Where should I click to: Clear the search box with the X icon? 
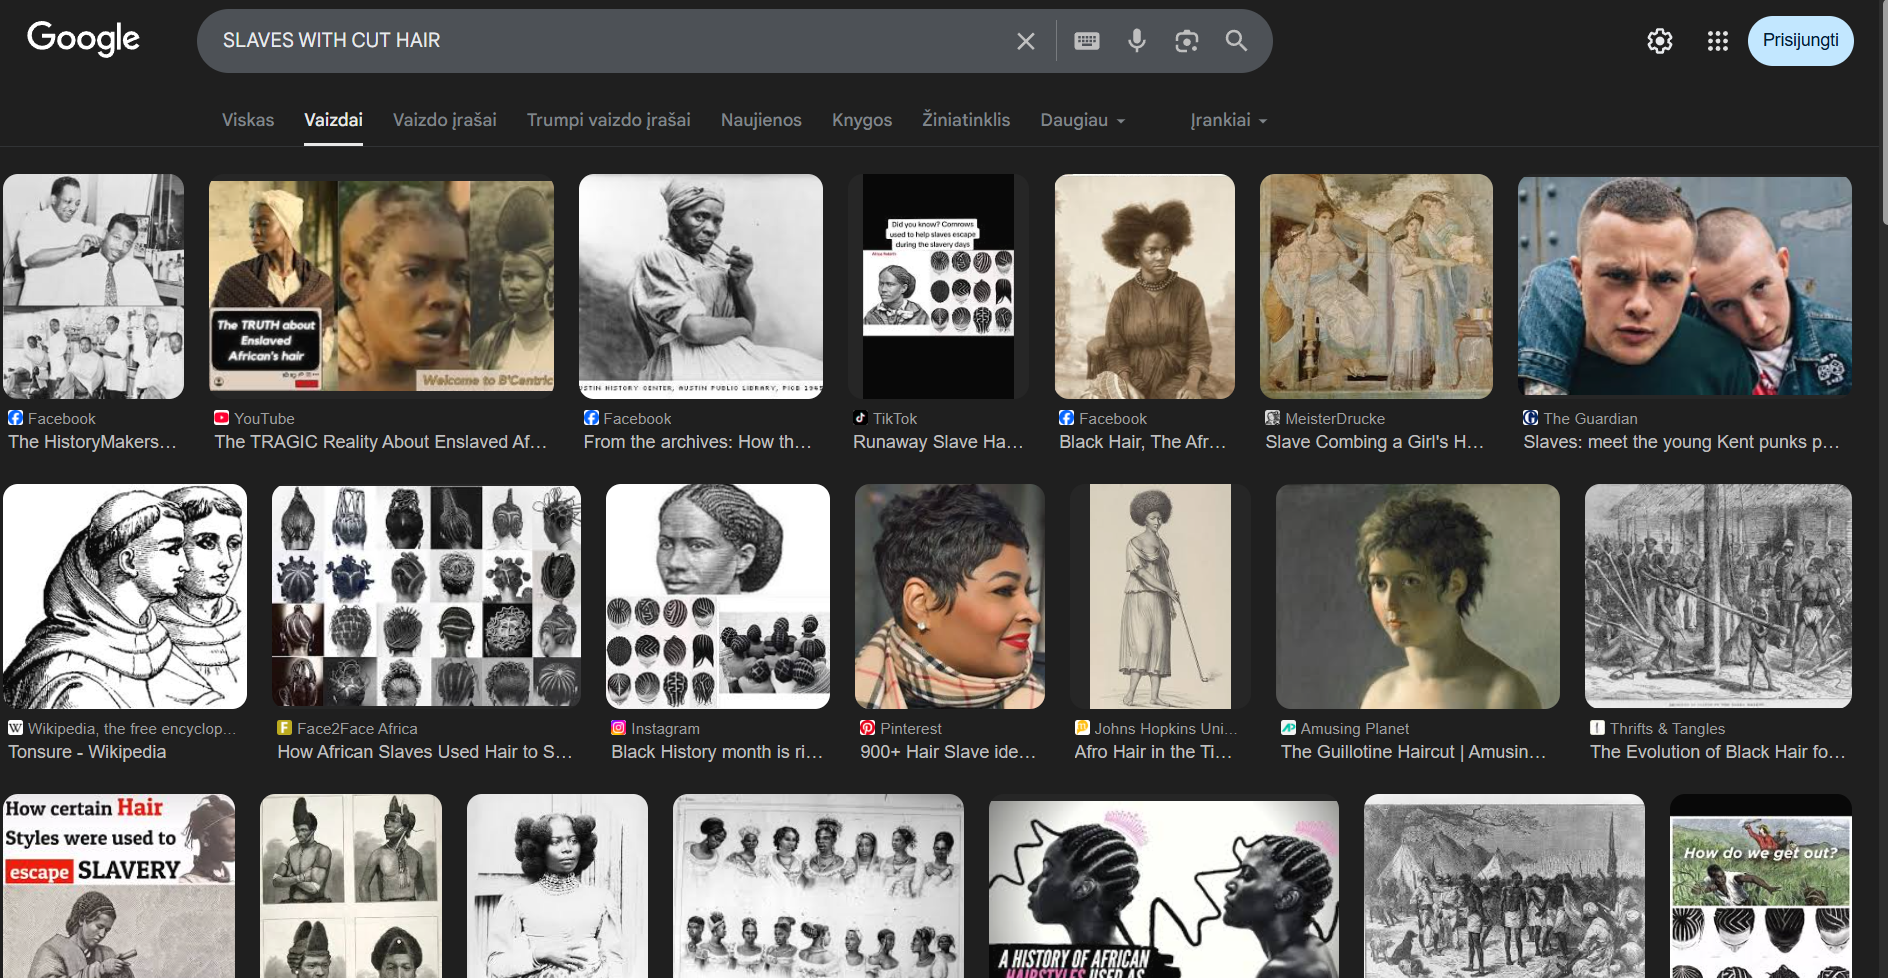point(1026,41)
